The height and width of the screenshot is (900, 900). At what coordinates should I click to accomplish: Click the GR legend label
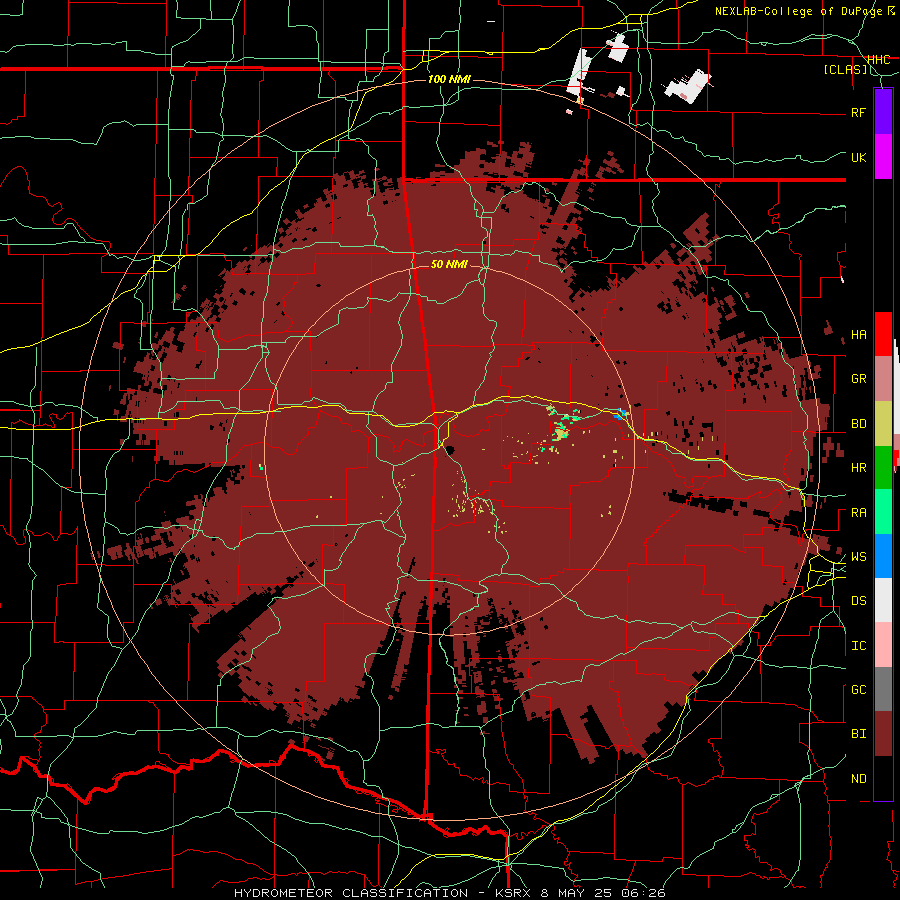(858, 379)
